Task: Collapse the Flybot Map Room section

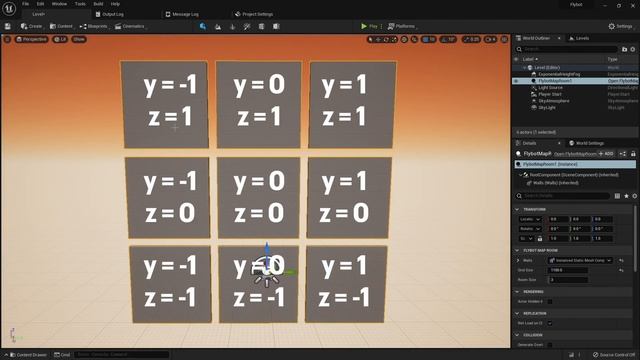Action: click(517, 250)
